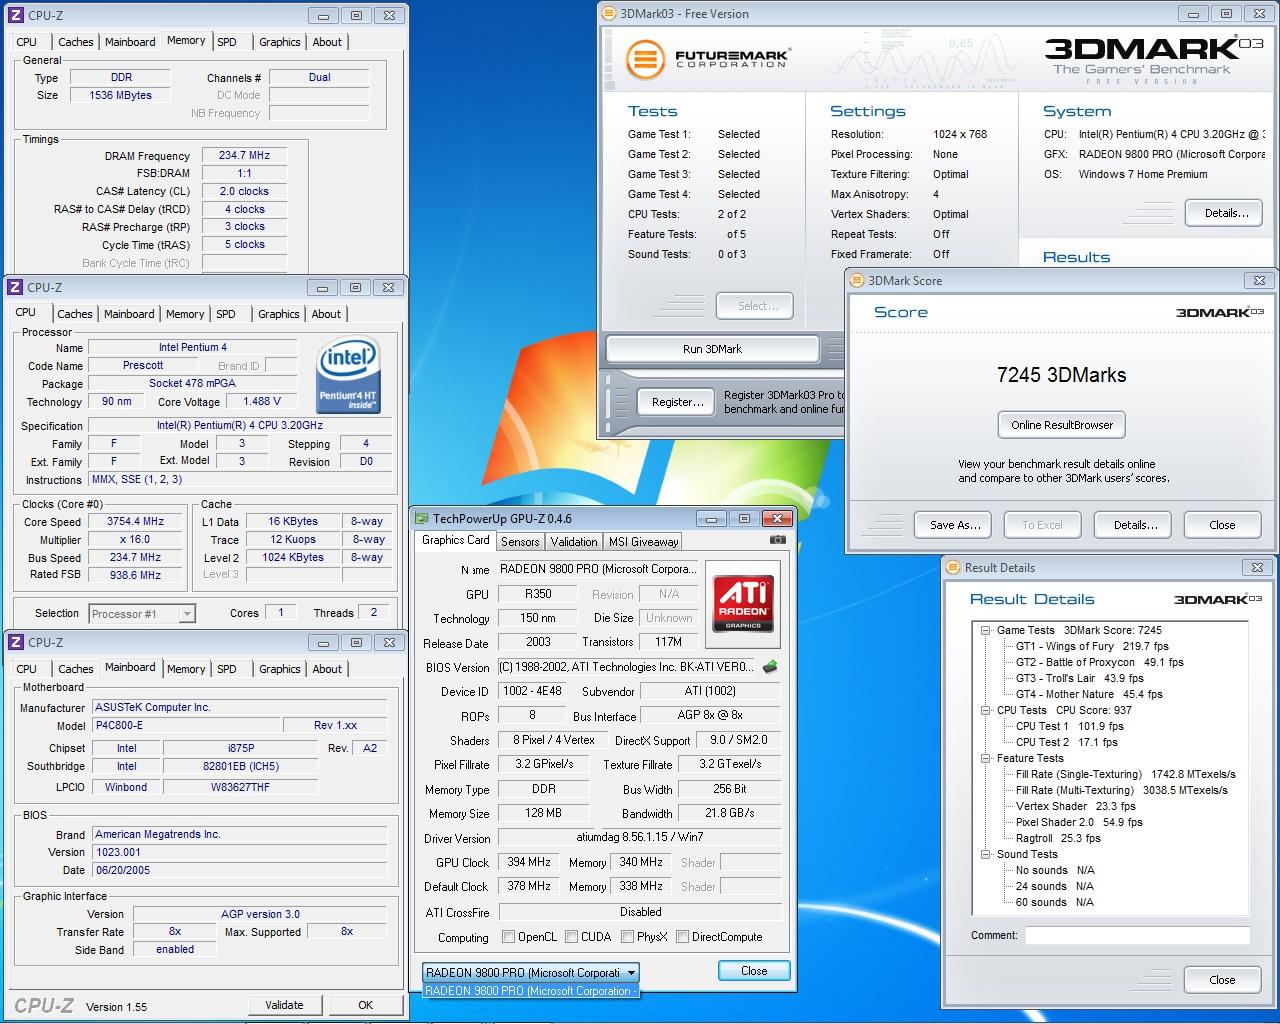1280x1024 pixels.
Task: Select GT3 - Troll's Lair result row
Action: [1079, 678]
